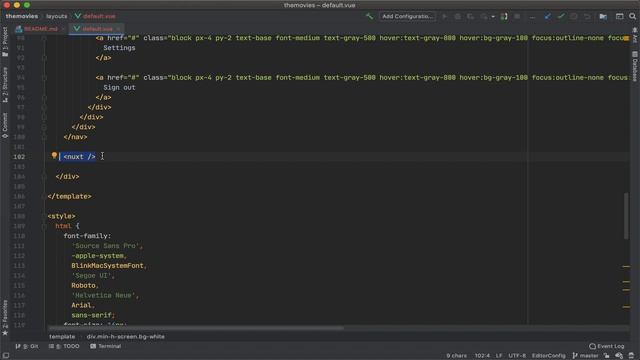The image size is (640, 360).
Task: Click the closing template tag text
Action: pos(69,196)
